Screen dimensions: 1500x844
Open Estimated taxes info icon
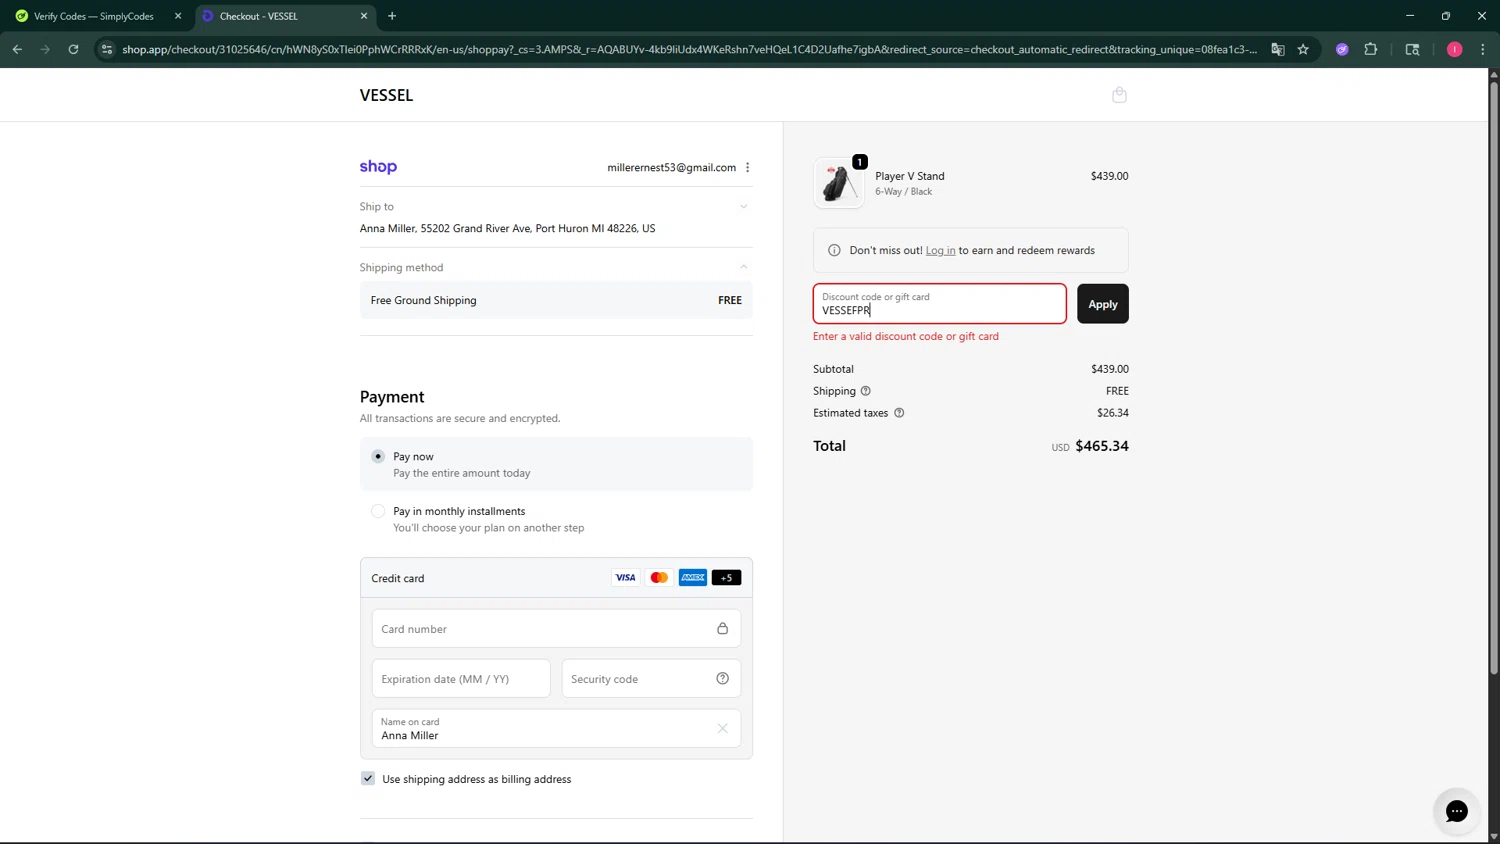(899, 413)
